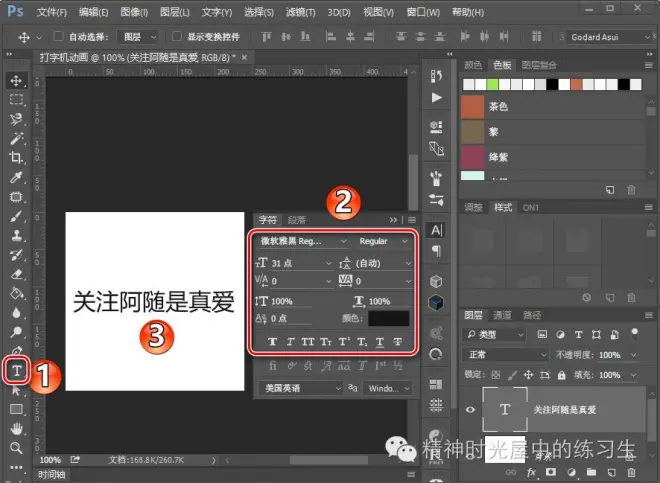Image resolution: width=660 pixels, height=483 pixels.
Task: Hide the 关注阿随是真爱 text layer
Action: pos(470,409)
